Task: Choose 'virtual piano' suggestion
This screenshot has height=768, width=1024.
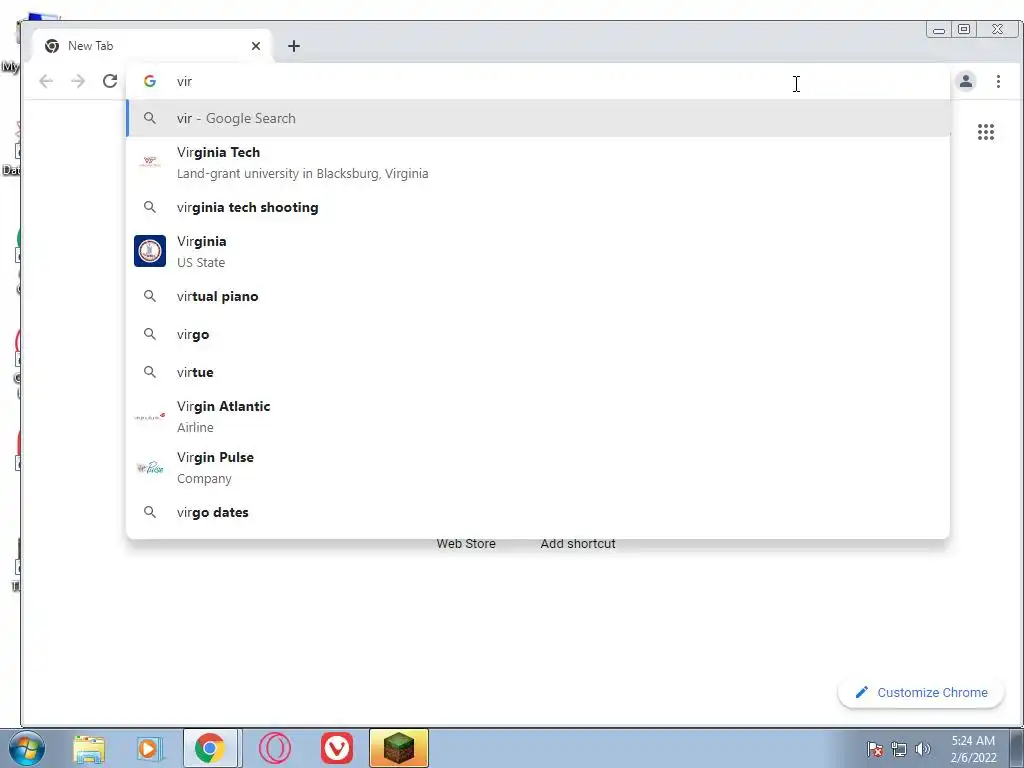Action: [538, 296]
